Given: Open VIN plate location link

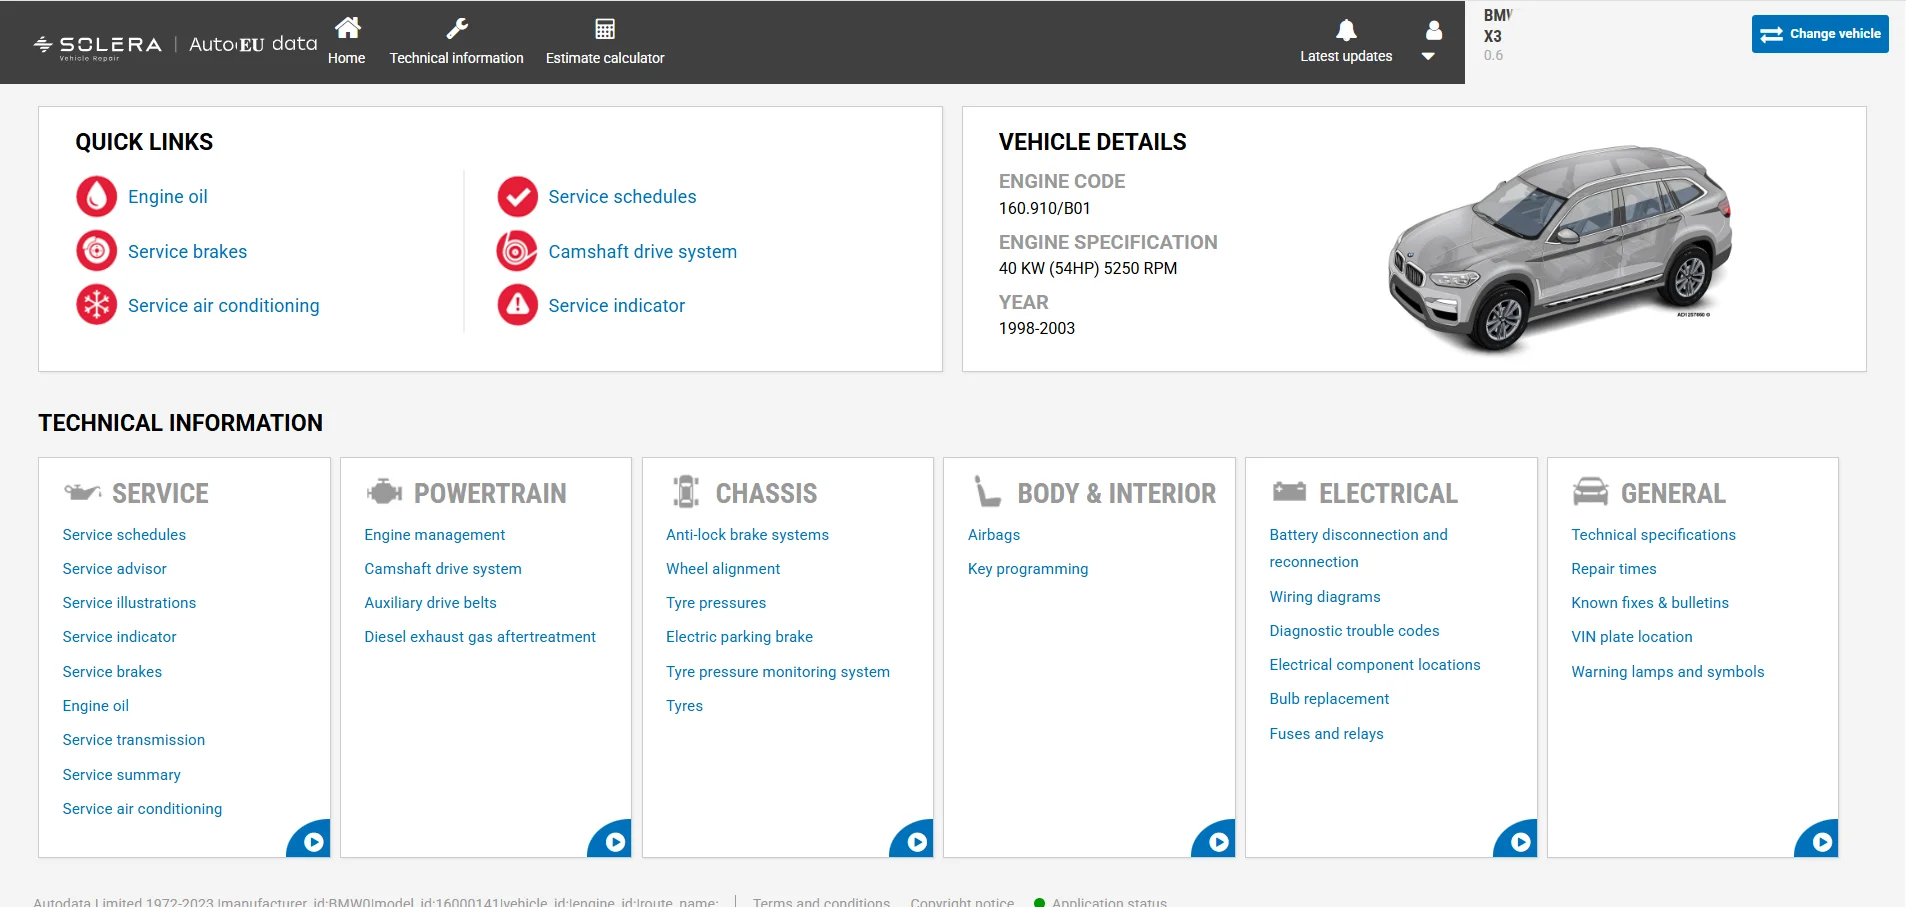Looking at the screenshot, I should tap(1632, 637).
